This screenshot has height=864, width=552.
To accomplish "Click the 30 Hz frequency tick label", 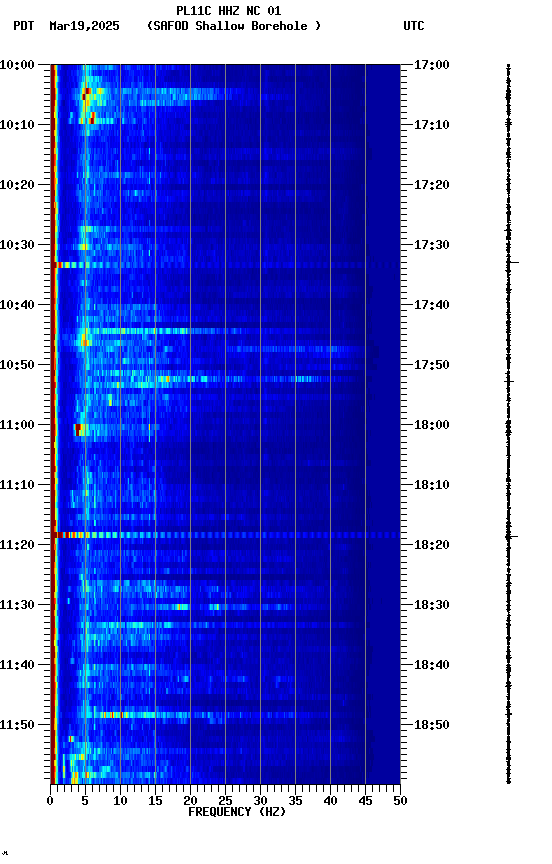I will click(x=260, y=801).
